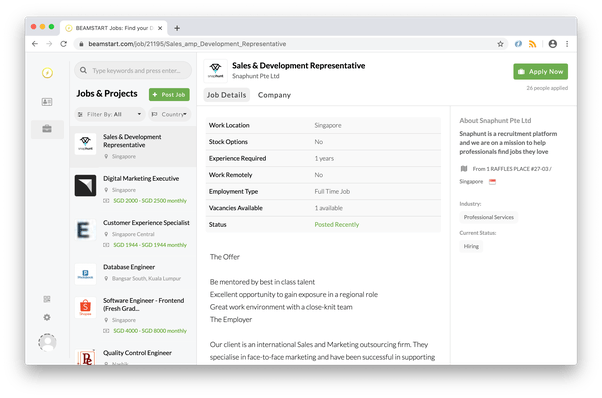Viewport: 602px width, 398px height.
Task: Open the grid apps icon in sidebar
Action: 47,299
